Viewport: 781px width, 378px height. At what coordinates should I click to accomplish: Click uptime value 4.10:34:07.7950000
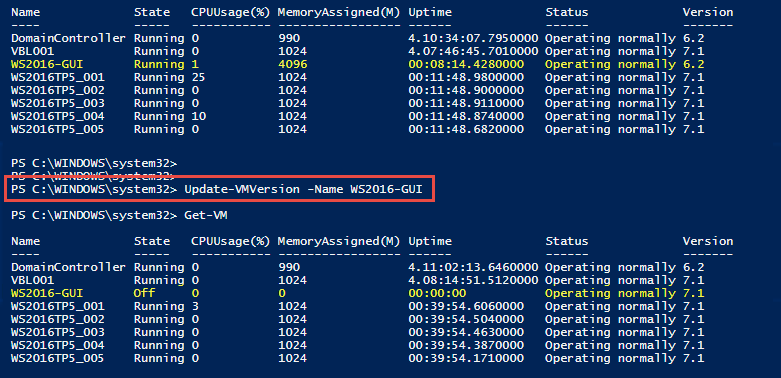pyautogui.click(x=473, y=38)
